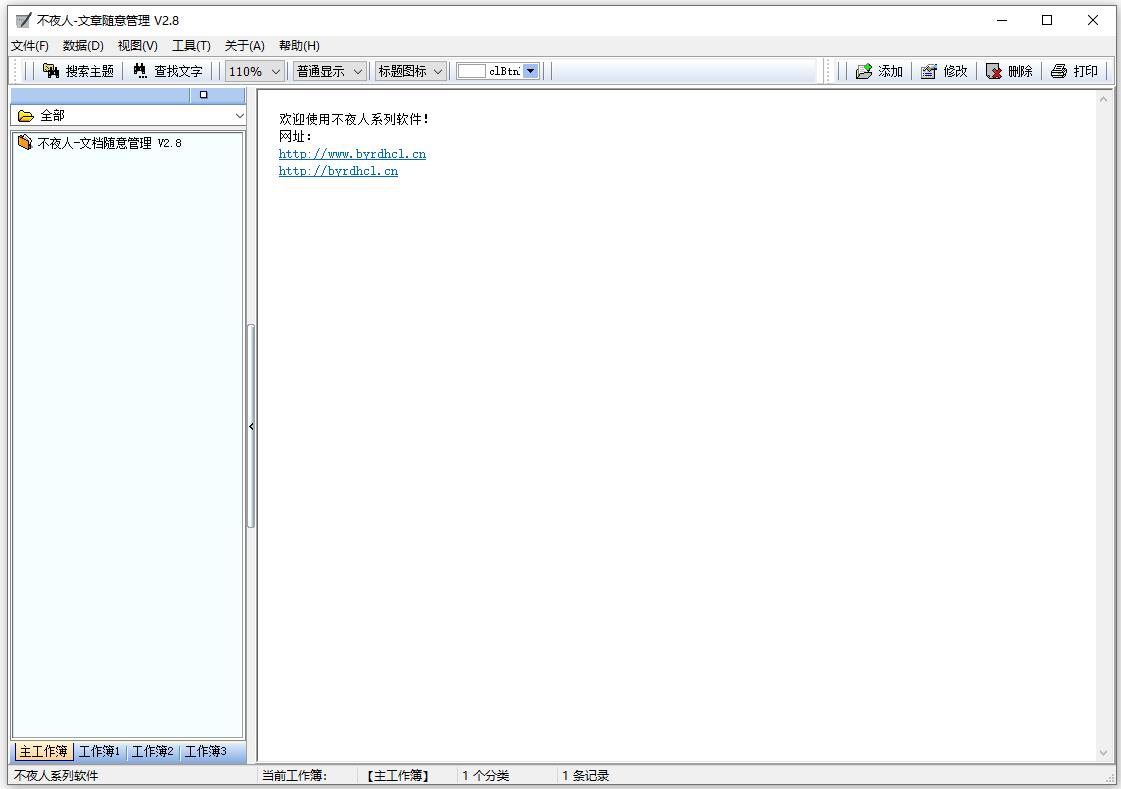Open the clBtn color picker dropdown
The width and height of the screenshot is (1121, 789).
click(x=531, y=71)
